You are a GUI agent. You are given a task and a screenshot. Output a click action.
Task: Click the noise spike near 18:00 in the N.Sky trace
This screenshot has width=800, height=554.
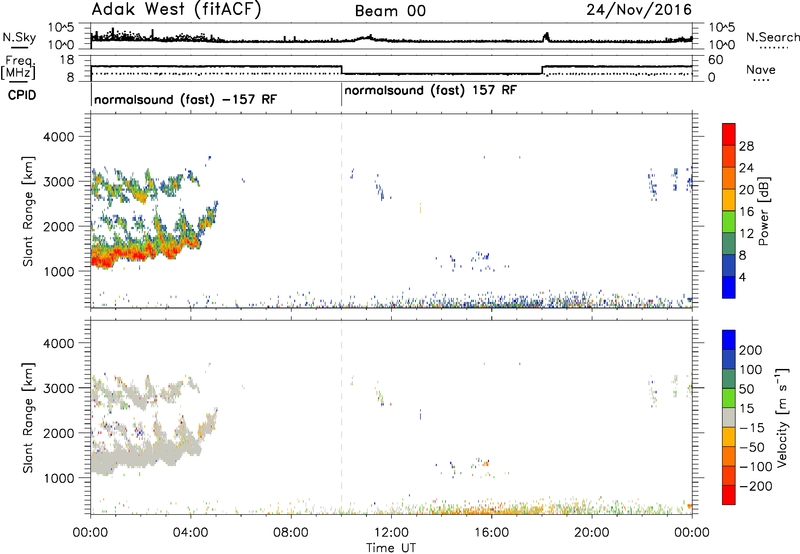click(545, 37)
